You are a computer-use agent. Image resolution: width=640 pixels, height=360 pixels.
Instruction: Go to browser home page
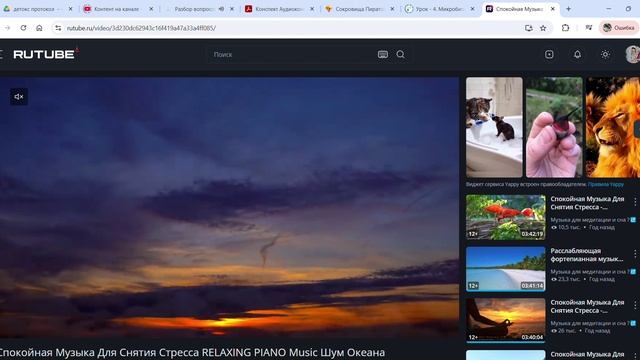[39, 28]
